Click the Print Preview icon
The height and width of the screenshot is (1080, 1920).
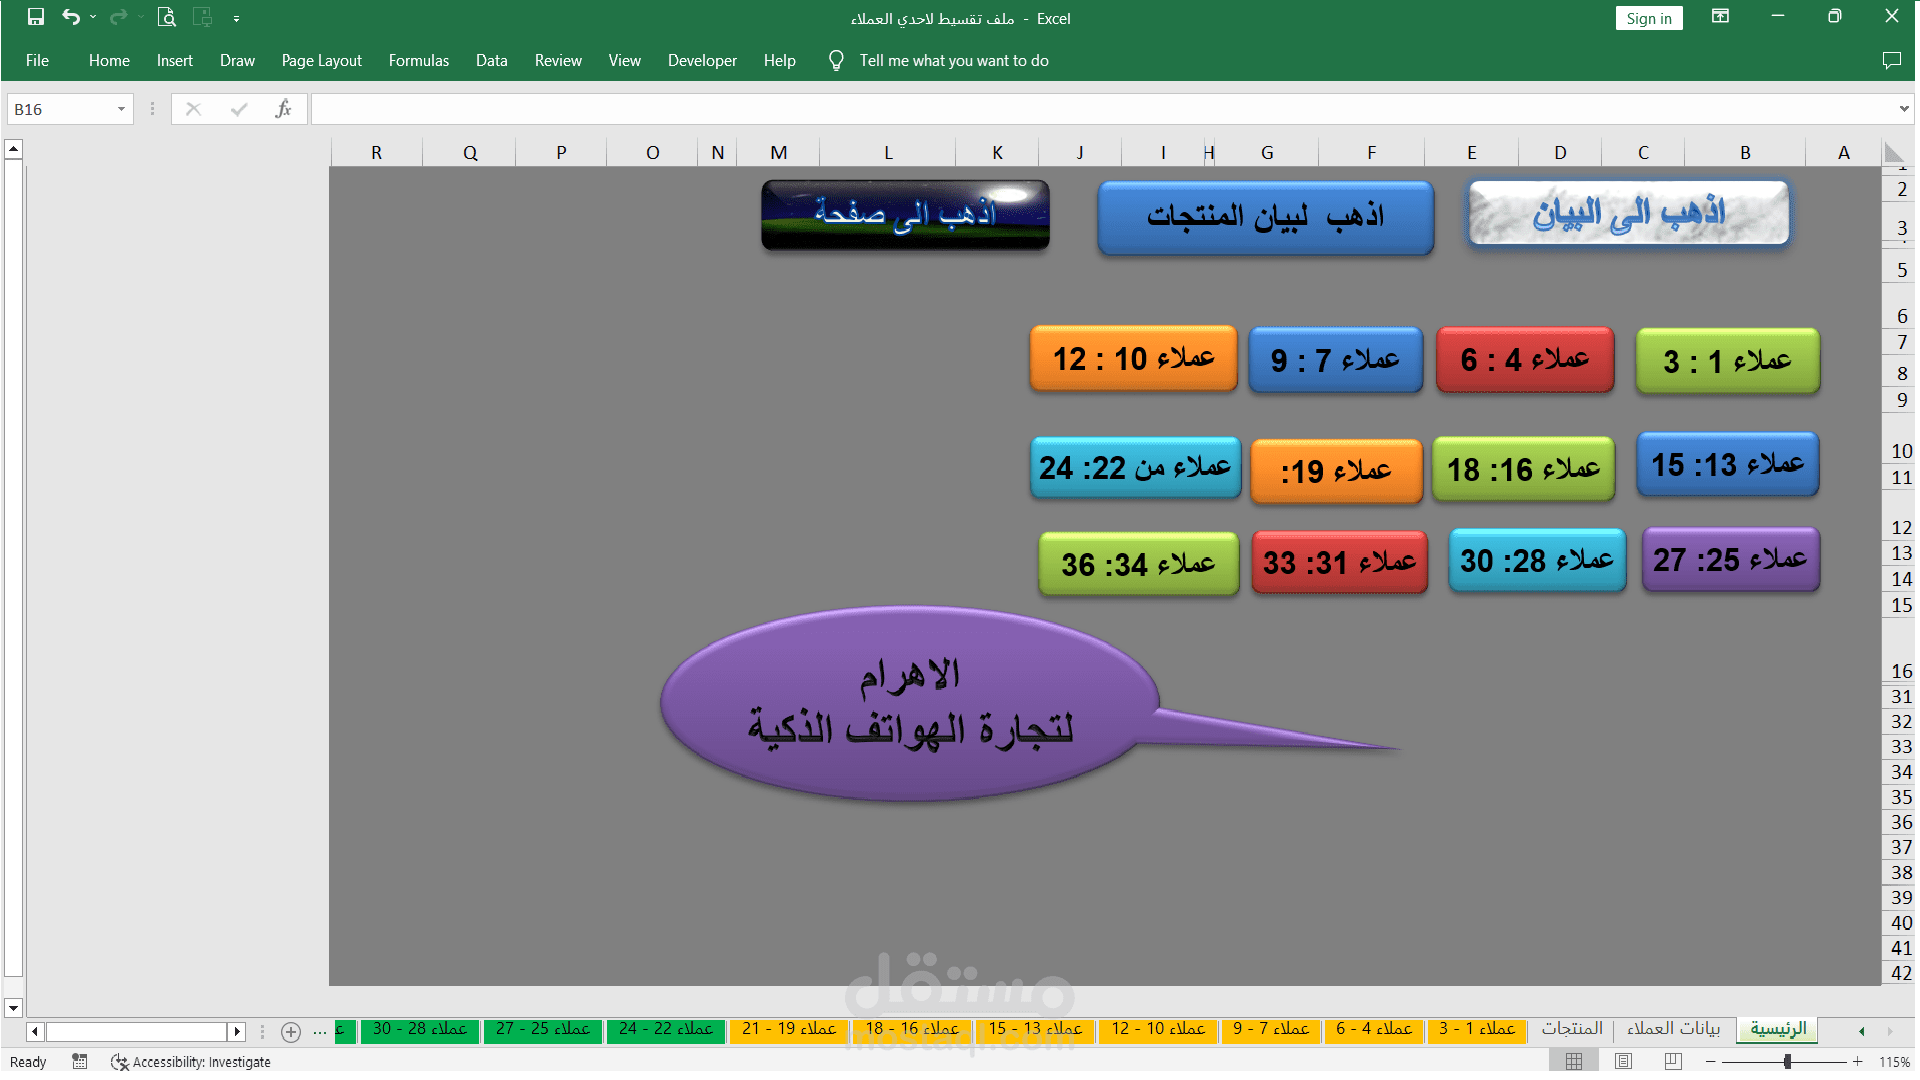pyautogui.click(x=167, y=17)
